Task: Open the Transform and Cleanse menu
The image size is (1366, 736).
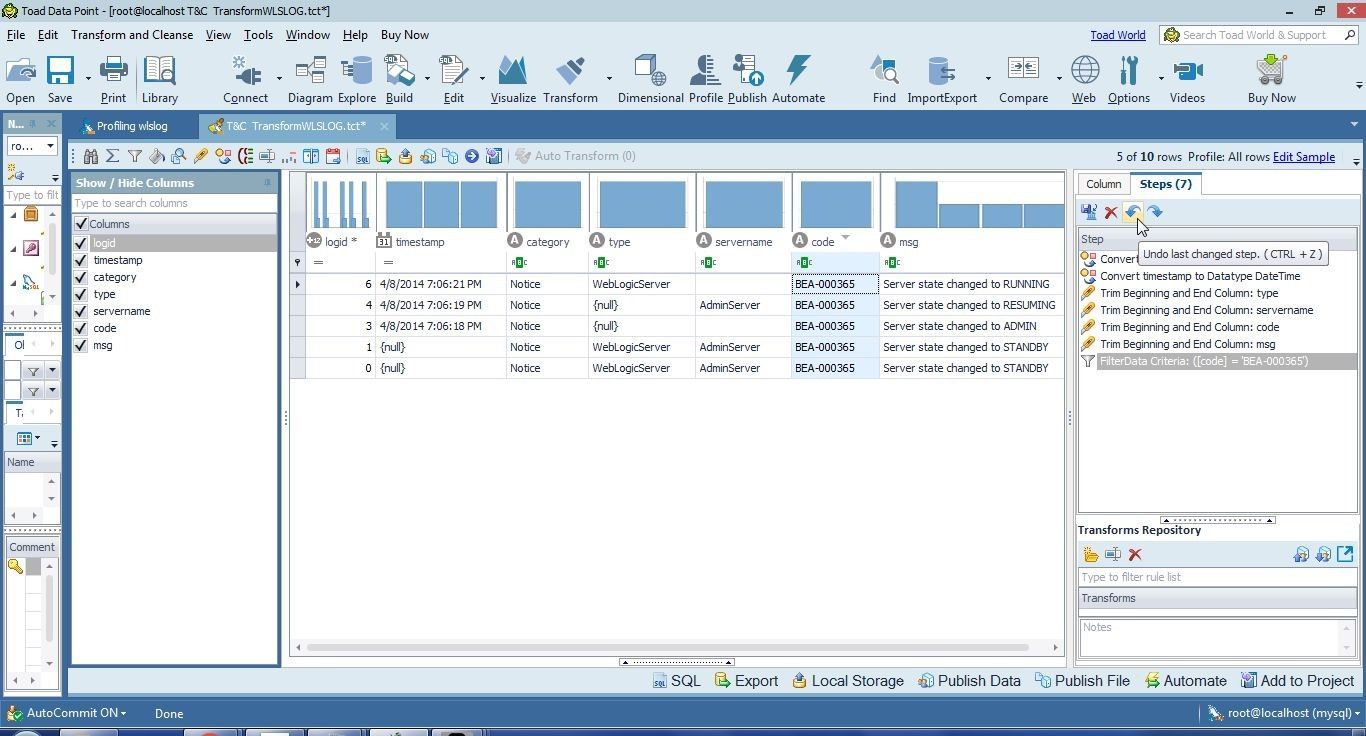Action: coord(132,35)
